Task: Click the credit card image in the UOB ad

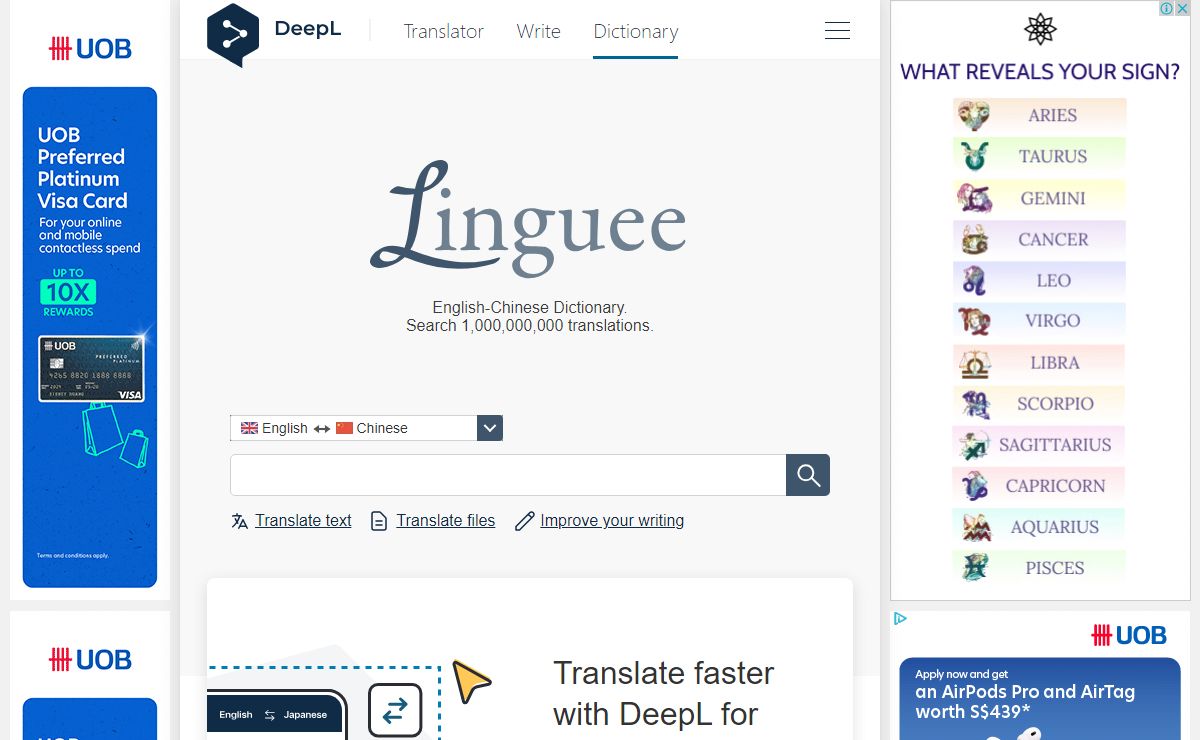Action: tap(91, 369)
